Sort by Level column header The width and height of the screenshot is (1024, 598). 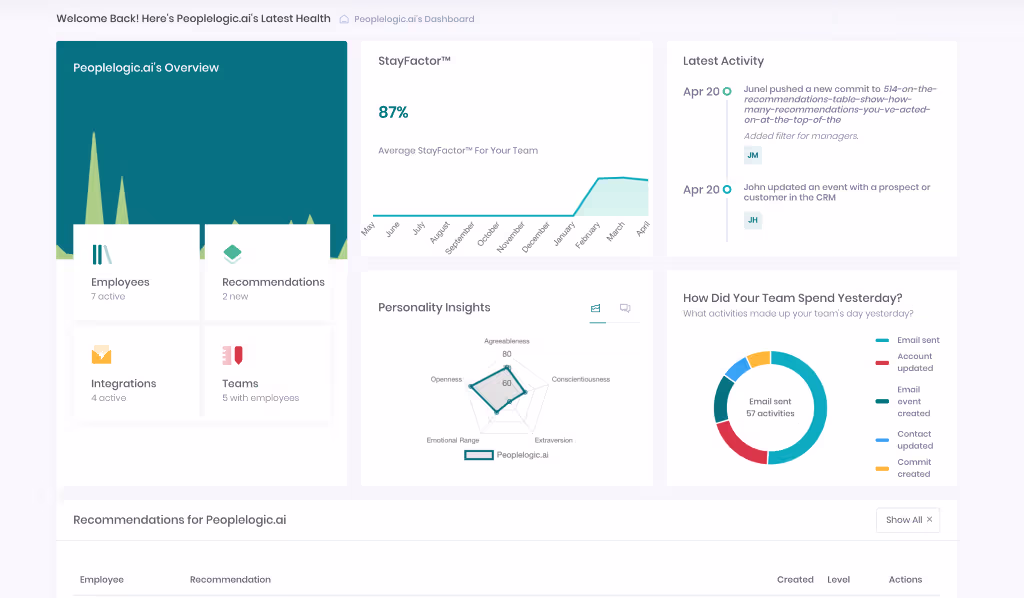point(839,580)
